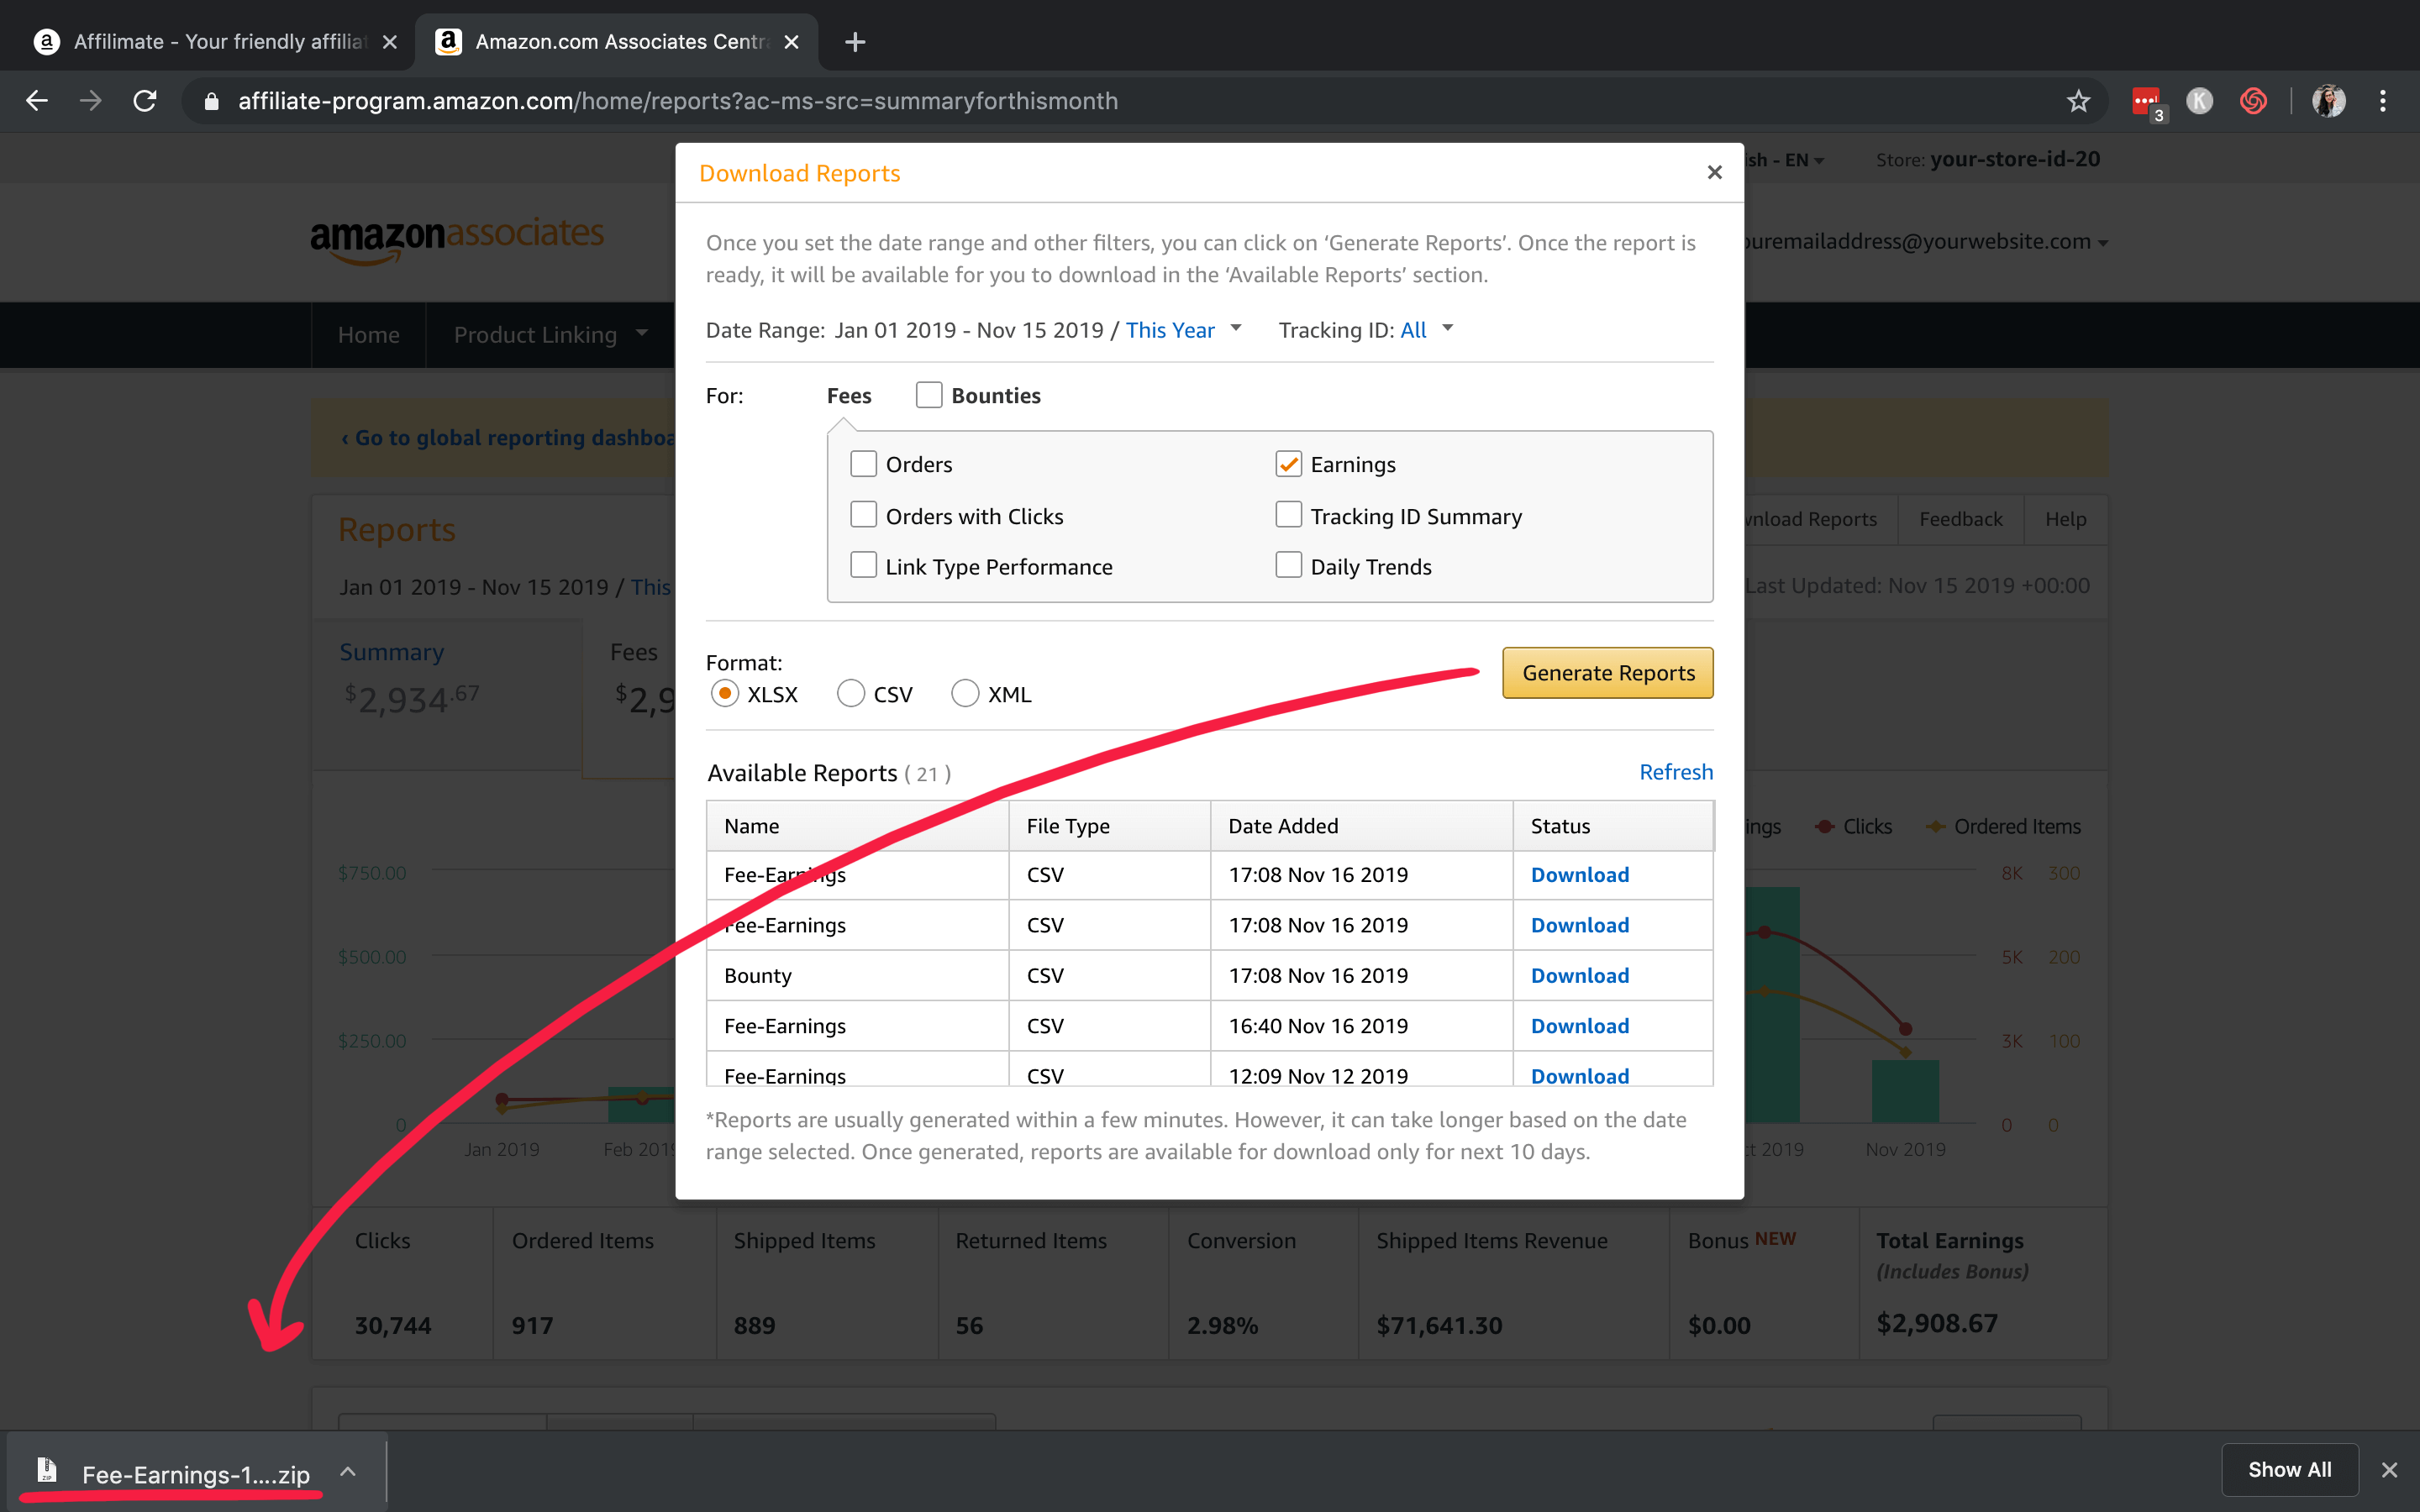Go back with the browser back arrow
The width and height of the screenshot is (2420, 1512).
37,101
